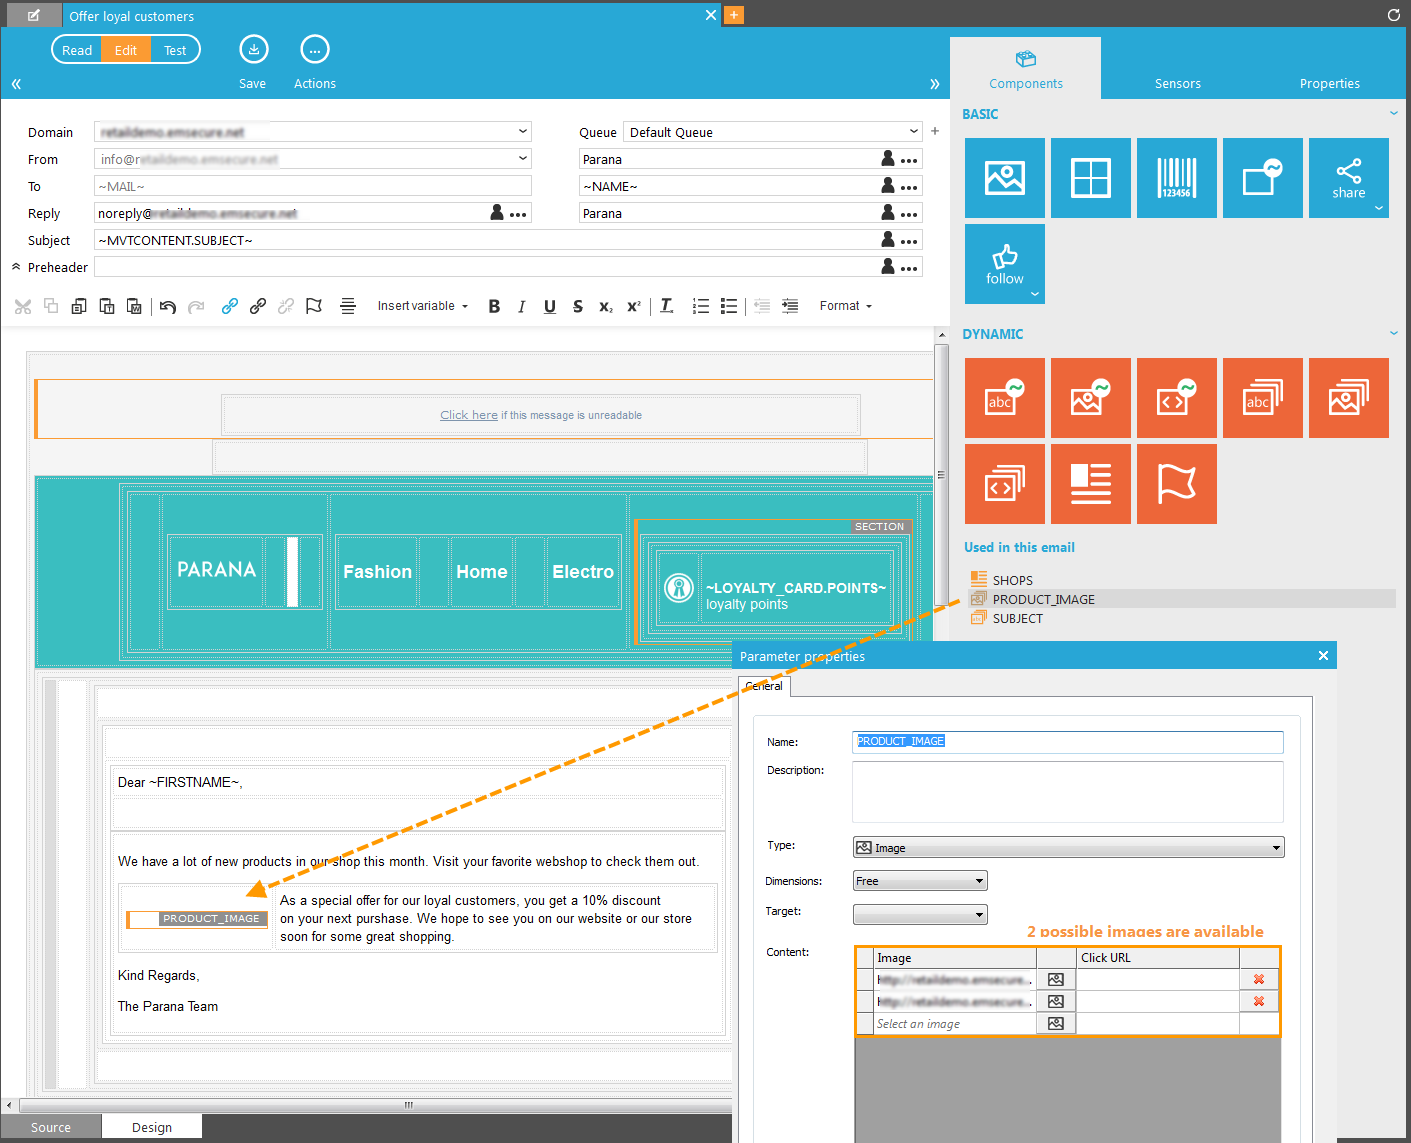1411x1143 pixels.
Task: Switch to the Sensors tab
Action: pos(1177,83)
